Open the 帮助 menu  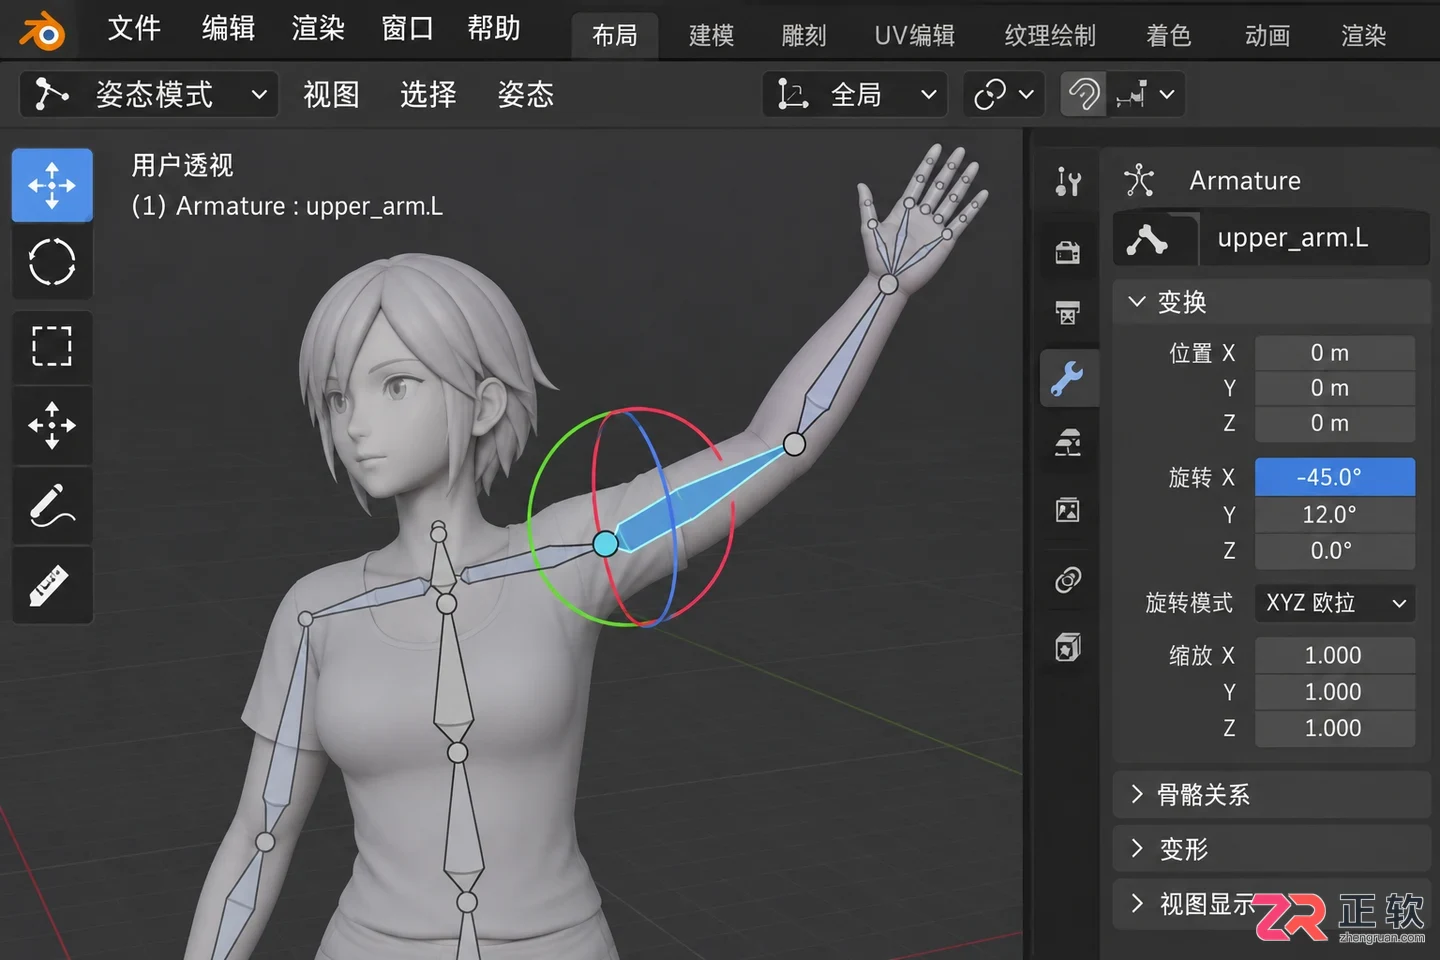(x=494, y=28)
